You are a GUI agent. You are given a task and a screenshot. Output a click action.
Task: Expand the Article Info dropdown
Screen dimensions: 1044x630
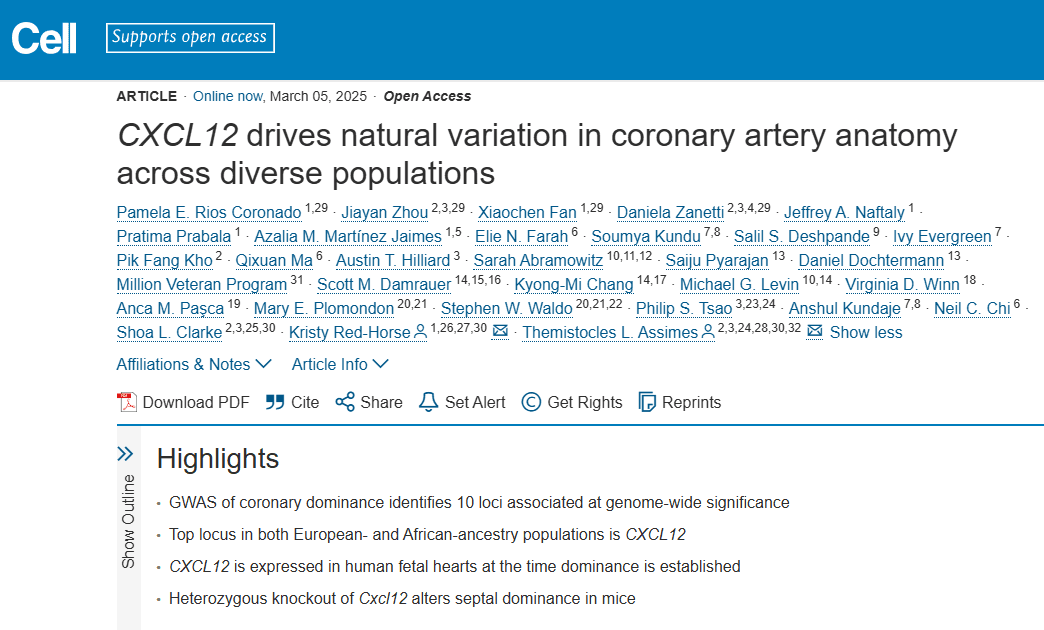tap(340, 364)
